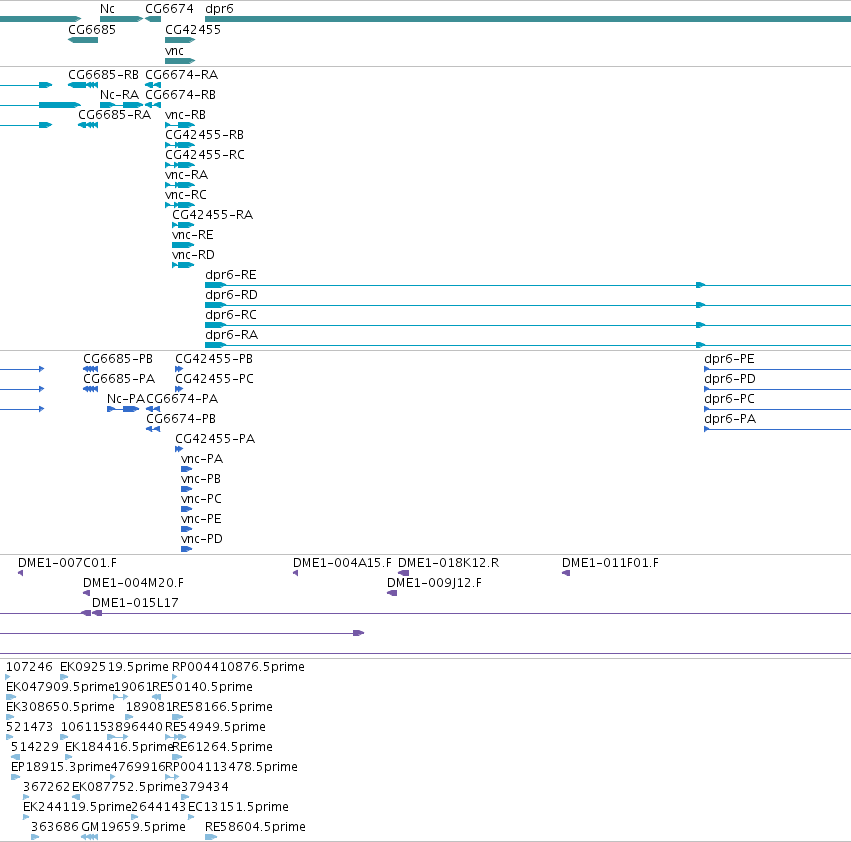Click clone DME1-015L17
The width and height of the screenshot is (851, 842).
135,603
